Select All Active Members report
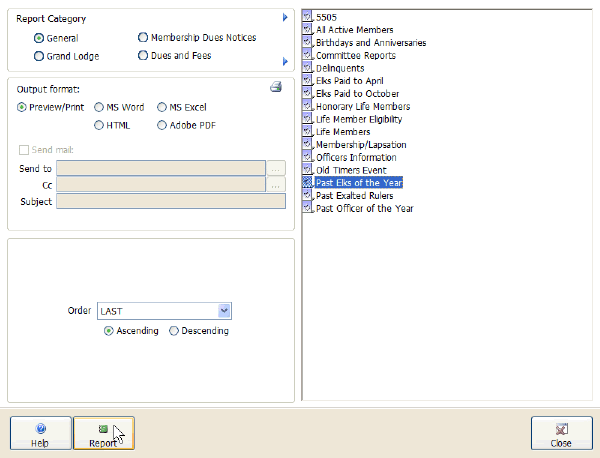The width and height of the screenshot is (600, 458). [x=353, y=30]
